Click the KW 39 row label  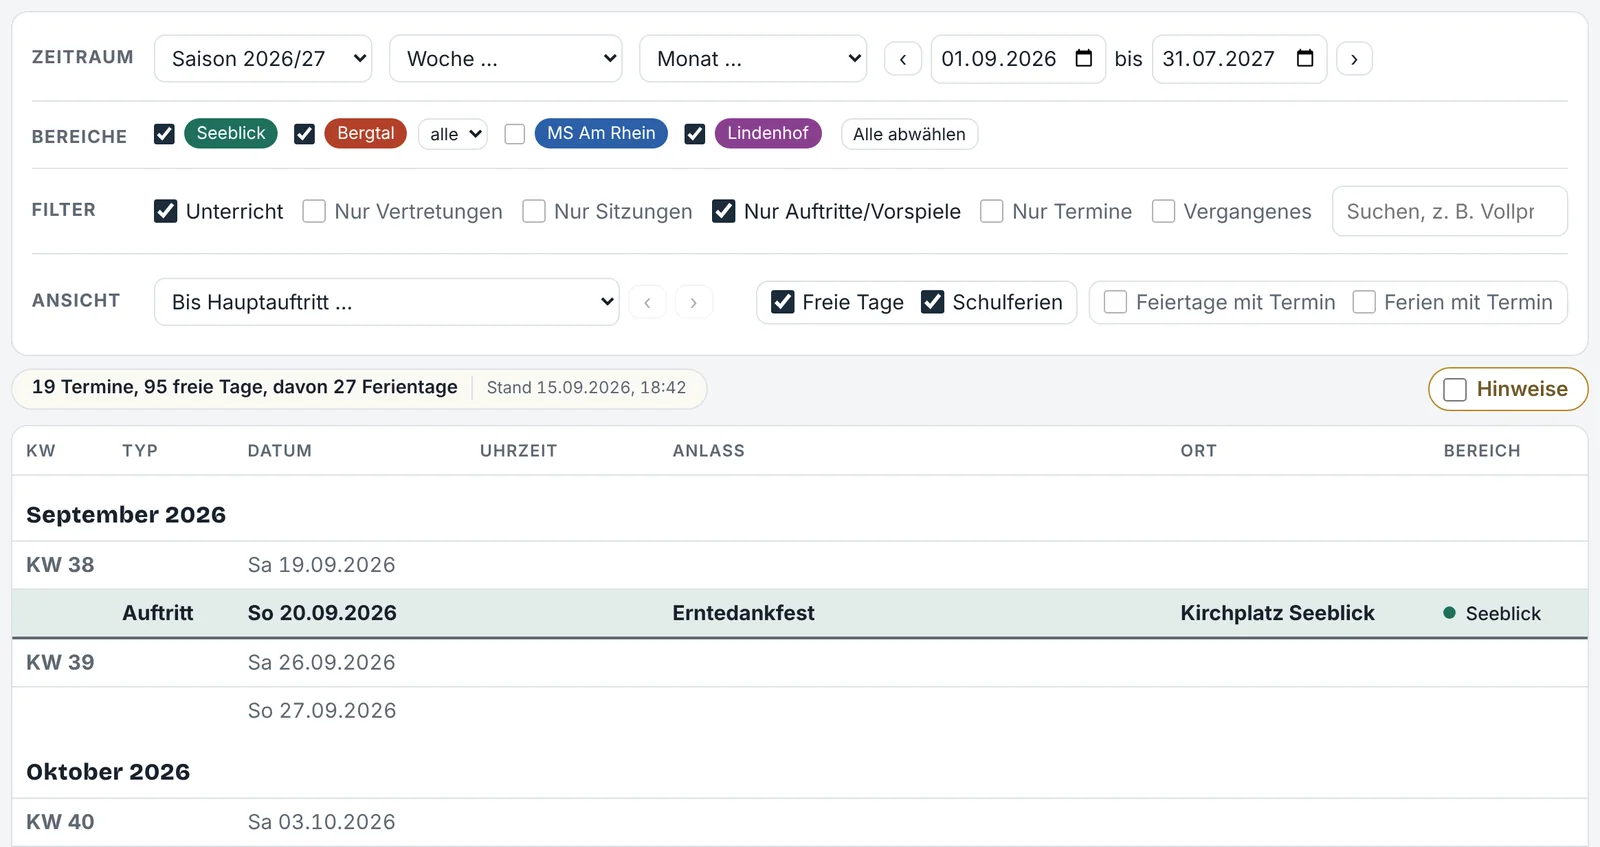(60, 662)
